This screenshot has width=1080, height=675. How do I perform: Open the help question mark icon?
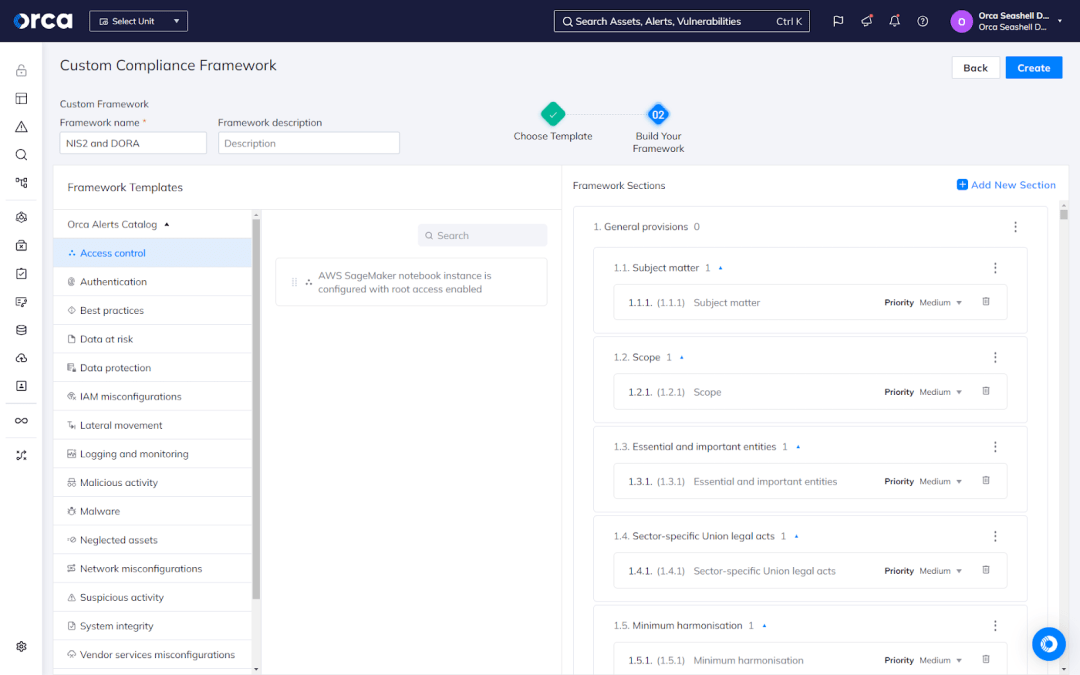(922, 21)
